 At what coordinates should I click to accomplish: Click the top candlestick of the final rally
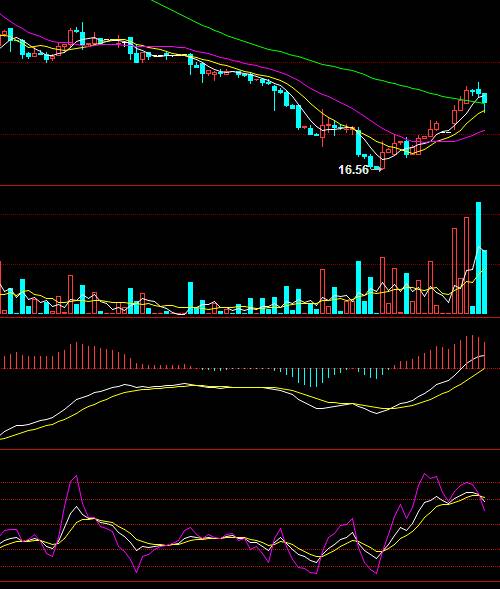point(479,89)
